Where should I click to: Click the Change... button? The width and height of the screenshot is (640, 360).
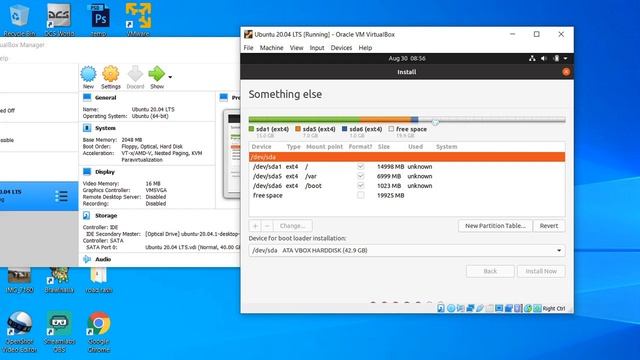293,226
